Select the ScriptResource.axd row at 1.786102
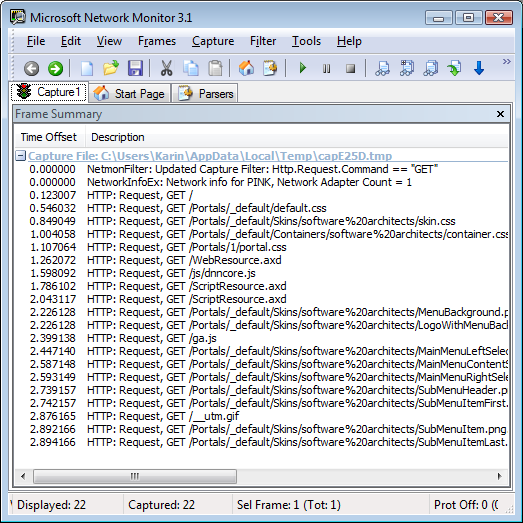The image size is (523, 523). [x=262, y=286]
